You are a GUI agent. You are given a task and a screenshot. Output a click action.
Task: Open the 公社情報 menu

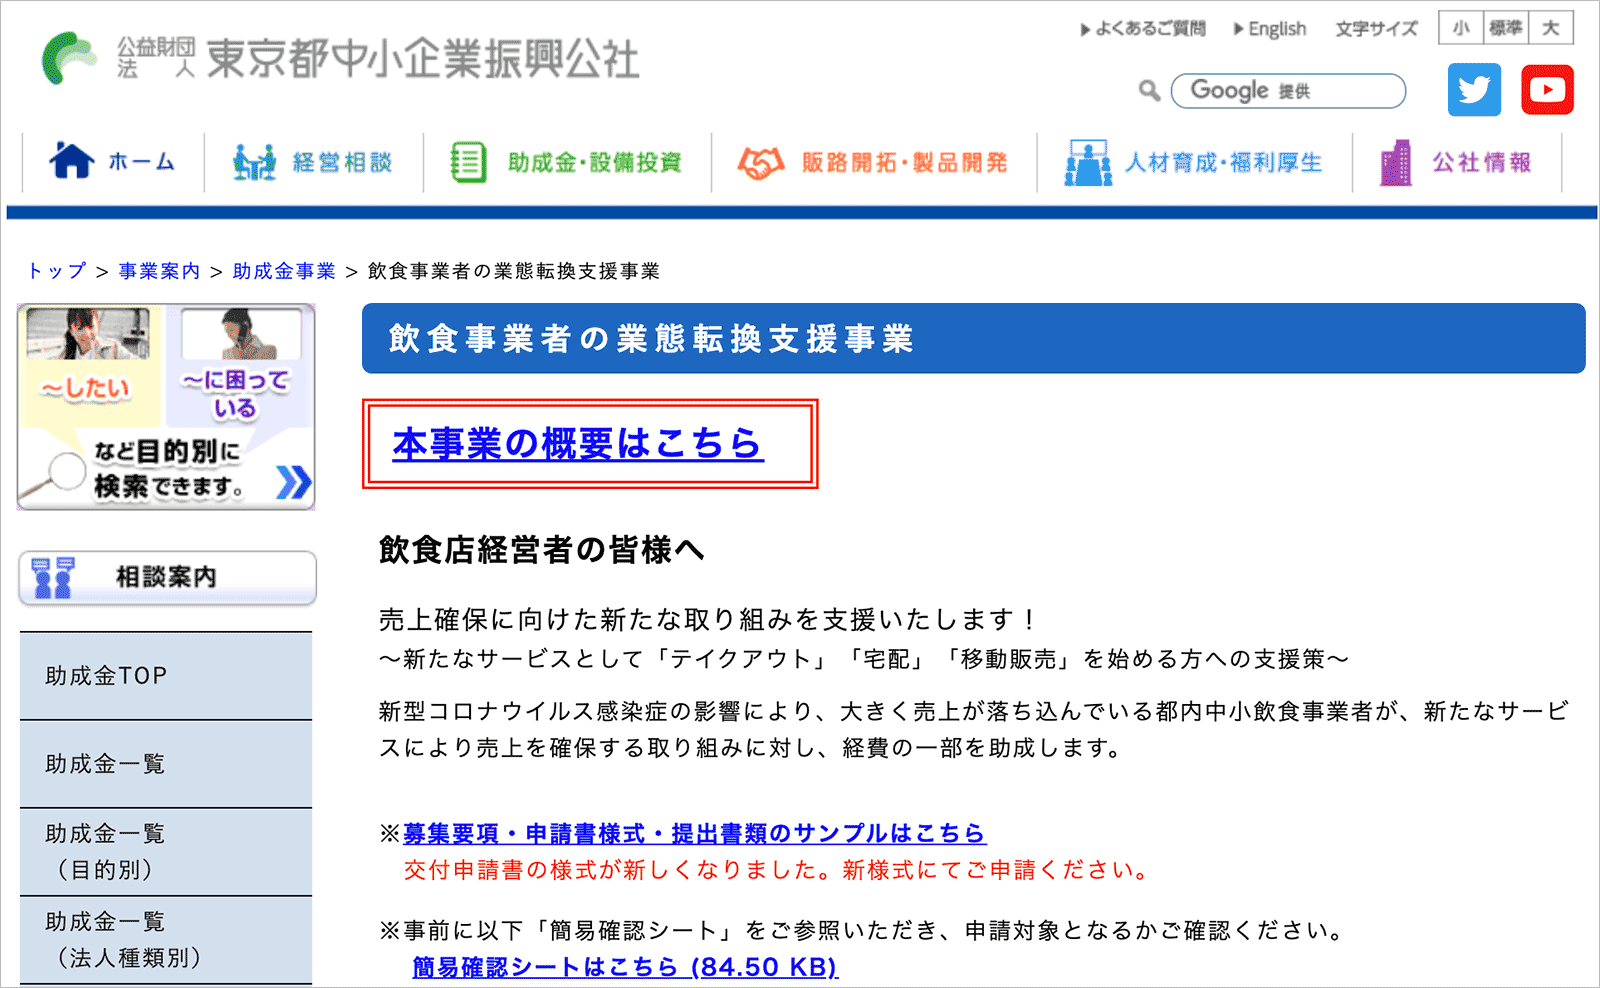point(1456,162)
